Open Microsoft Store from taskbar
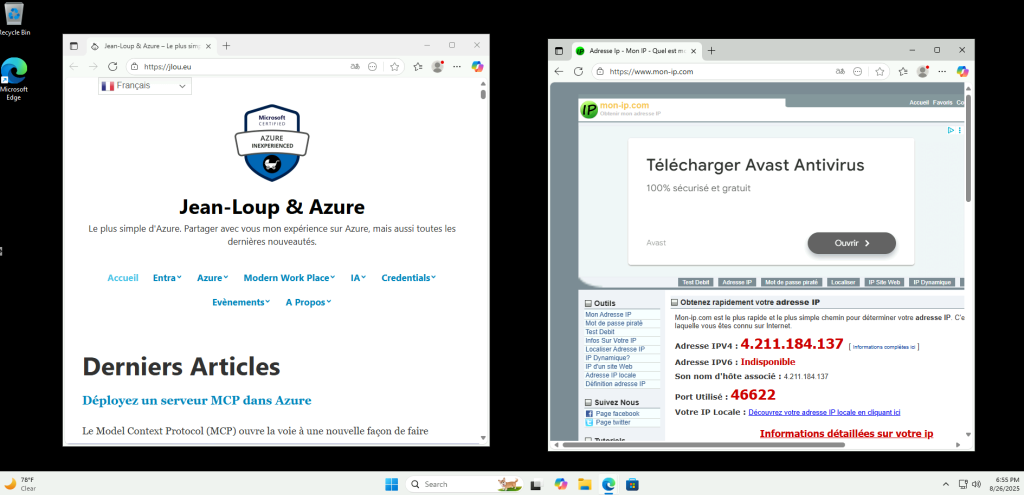Viewport: 1024px width, 495px height. (x=632, y=485)
